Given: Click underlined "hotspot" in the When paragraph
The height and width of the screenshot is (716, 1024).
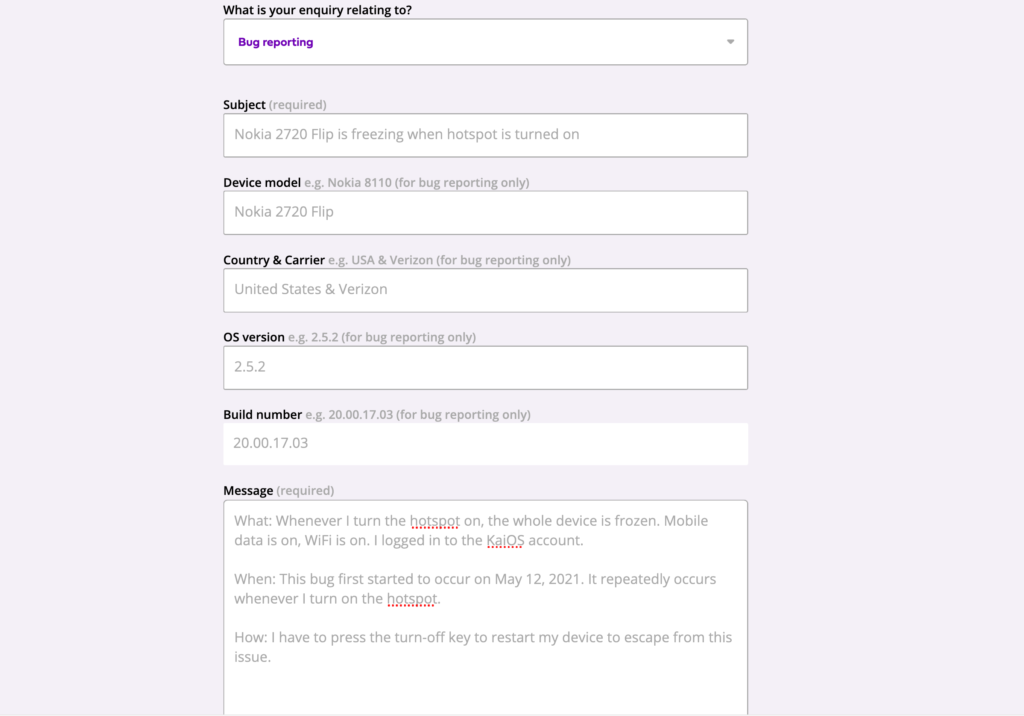Looking at the screenshot, I should point(411,598).
